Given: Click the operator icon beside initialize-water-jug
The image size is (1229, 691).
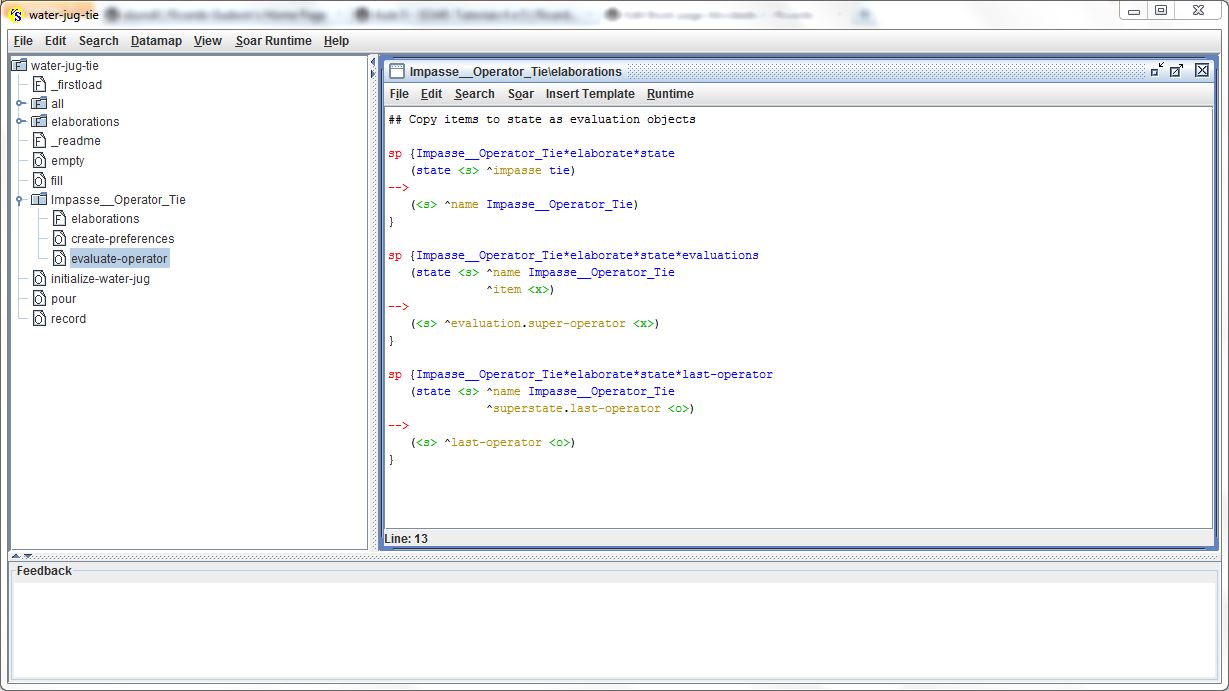Looking at the screenshot, I should coord(39,279).
